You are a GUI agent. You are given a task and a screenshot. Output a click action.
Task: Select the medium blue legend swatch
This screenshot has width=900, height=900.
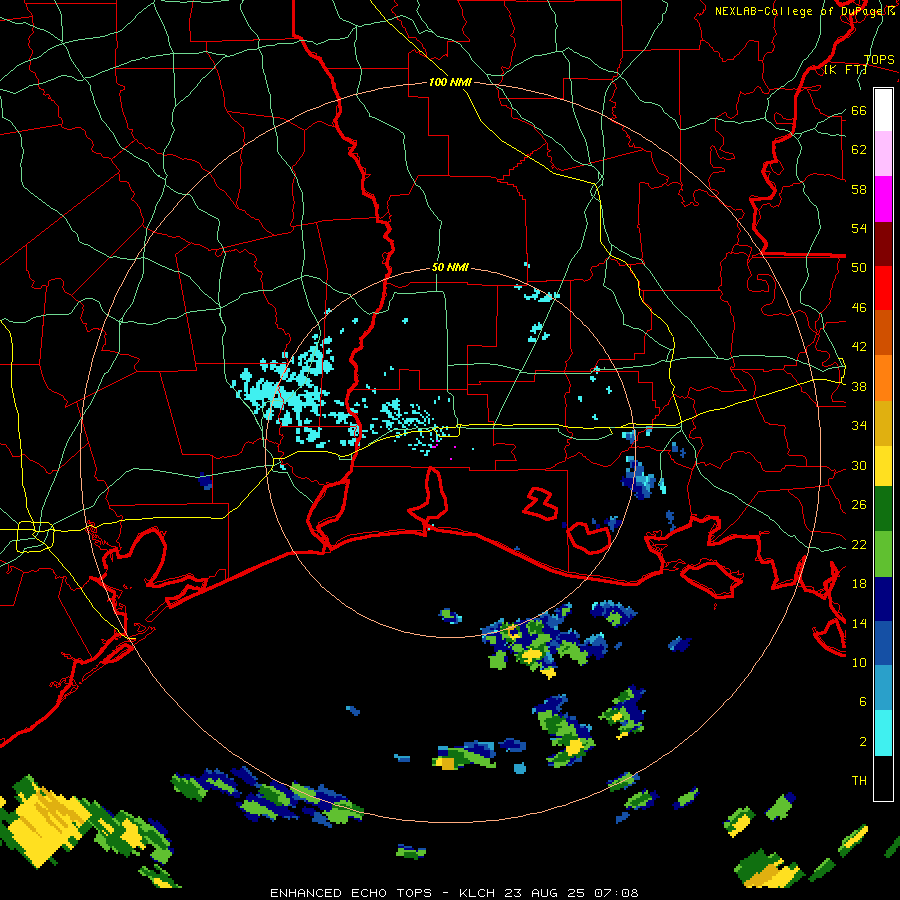point(883,644)
